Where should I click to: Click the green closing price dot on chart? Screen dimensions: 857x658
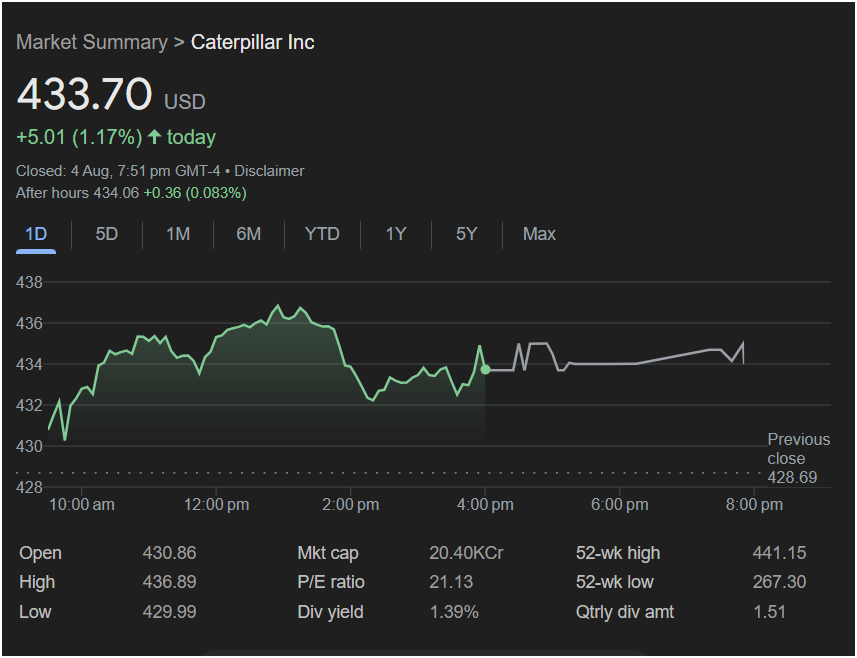point(485,369)
